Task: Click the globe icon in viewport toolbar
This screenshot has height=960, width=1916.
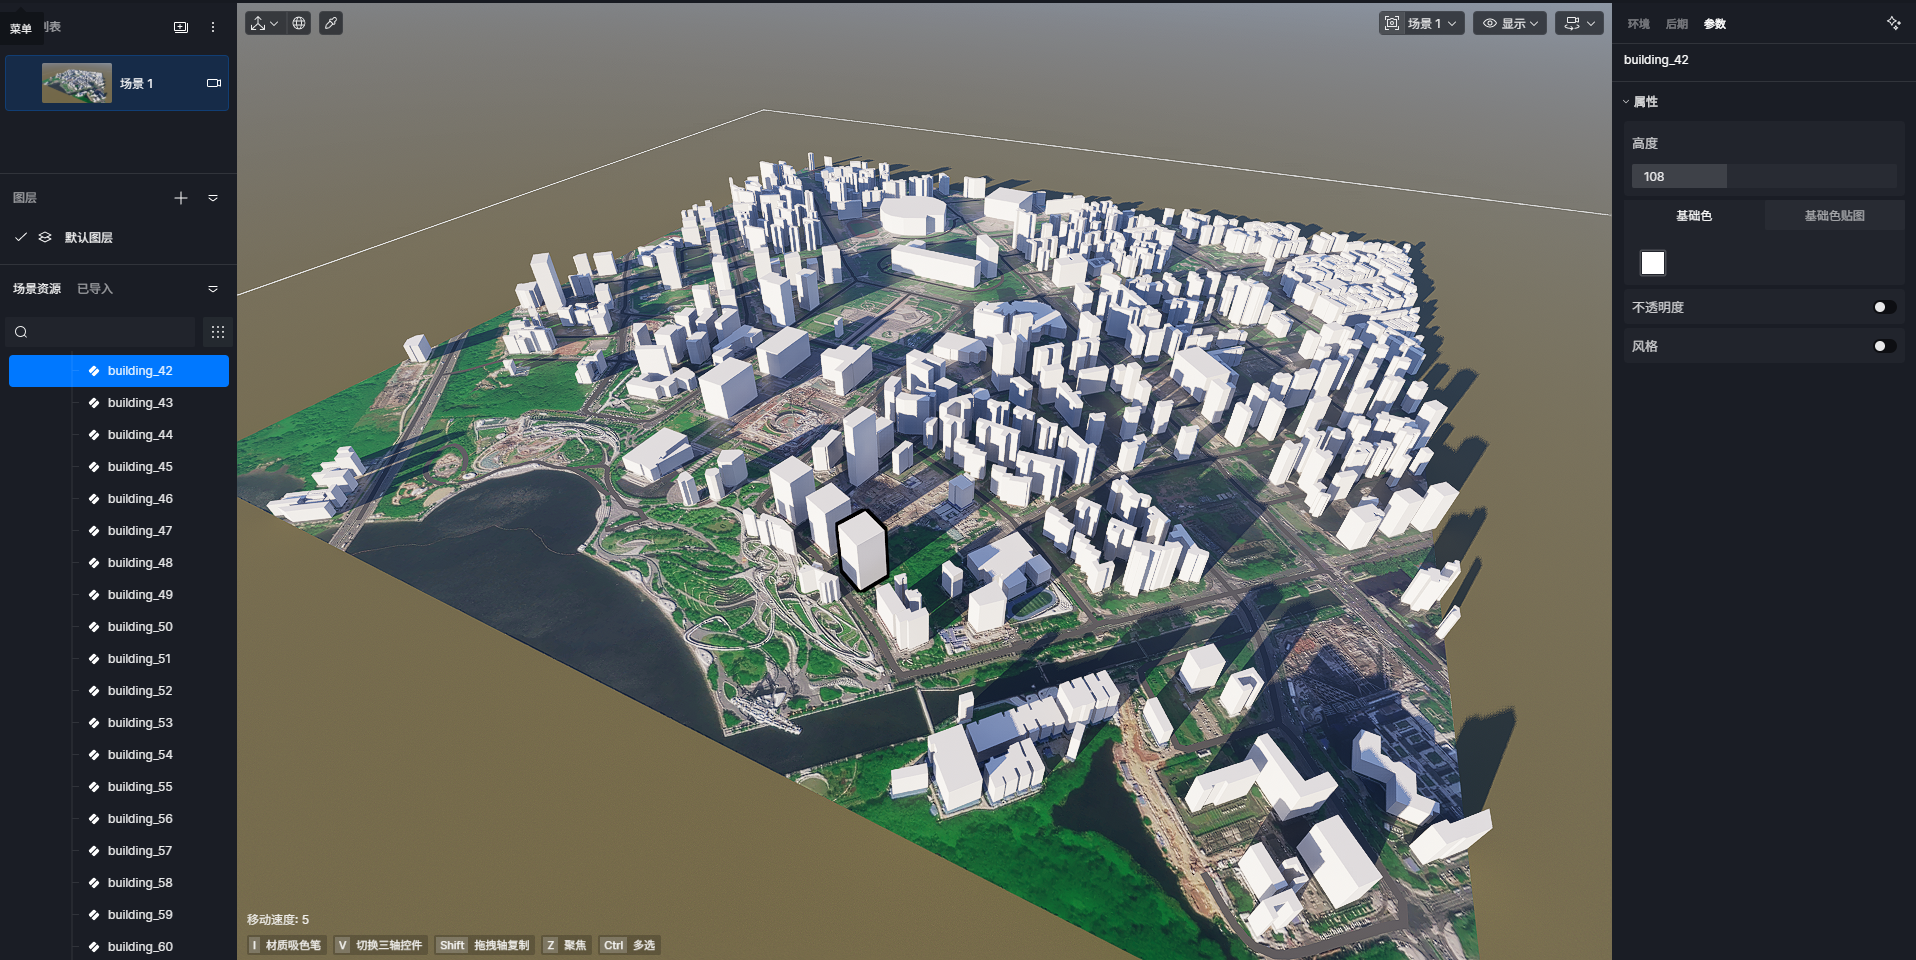Action: pyautogui.click(x=299, y=23)
